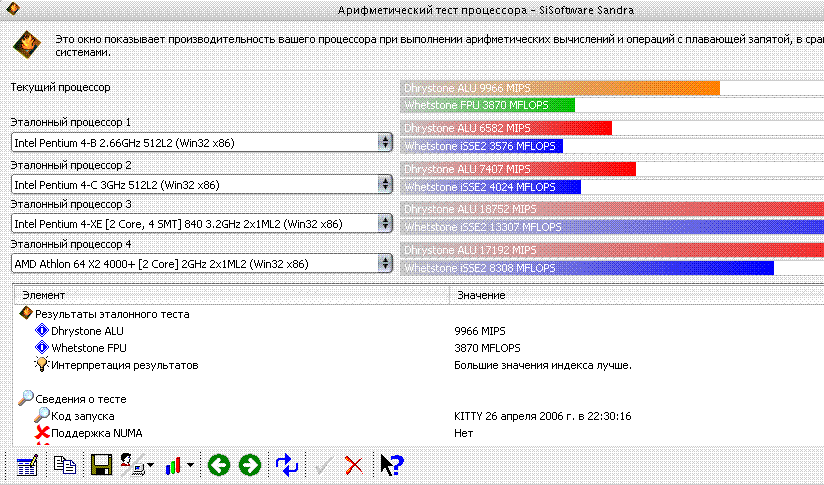Click the diamond icon next to Dhrystone ALU
824x485 pixels.
click(x=42, y=331)
